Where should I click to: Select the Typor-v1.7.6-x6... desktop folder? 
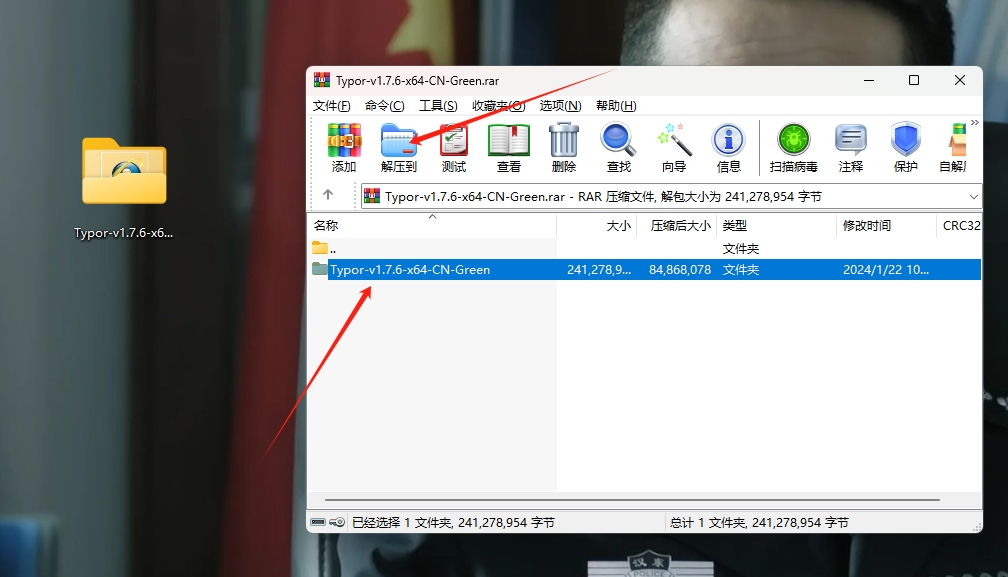(124, 189)
